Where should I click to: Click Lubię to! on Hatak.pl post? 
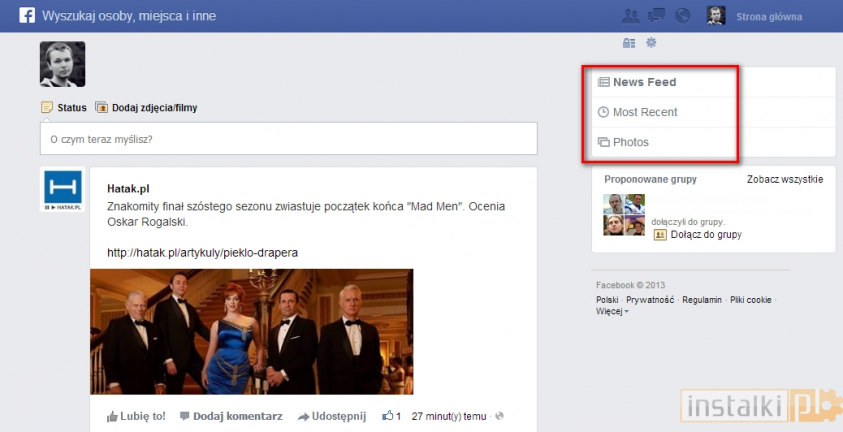pyautogui.click(x=136, y=416)
